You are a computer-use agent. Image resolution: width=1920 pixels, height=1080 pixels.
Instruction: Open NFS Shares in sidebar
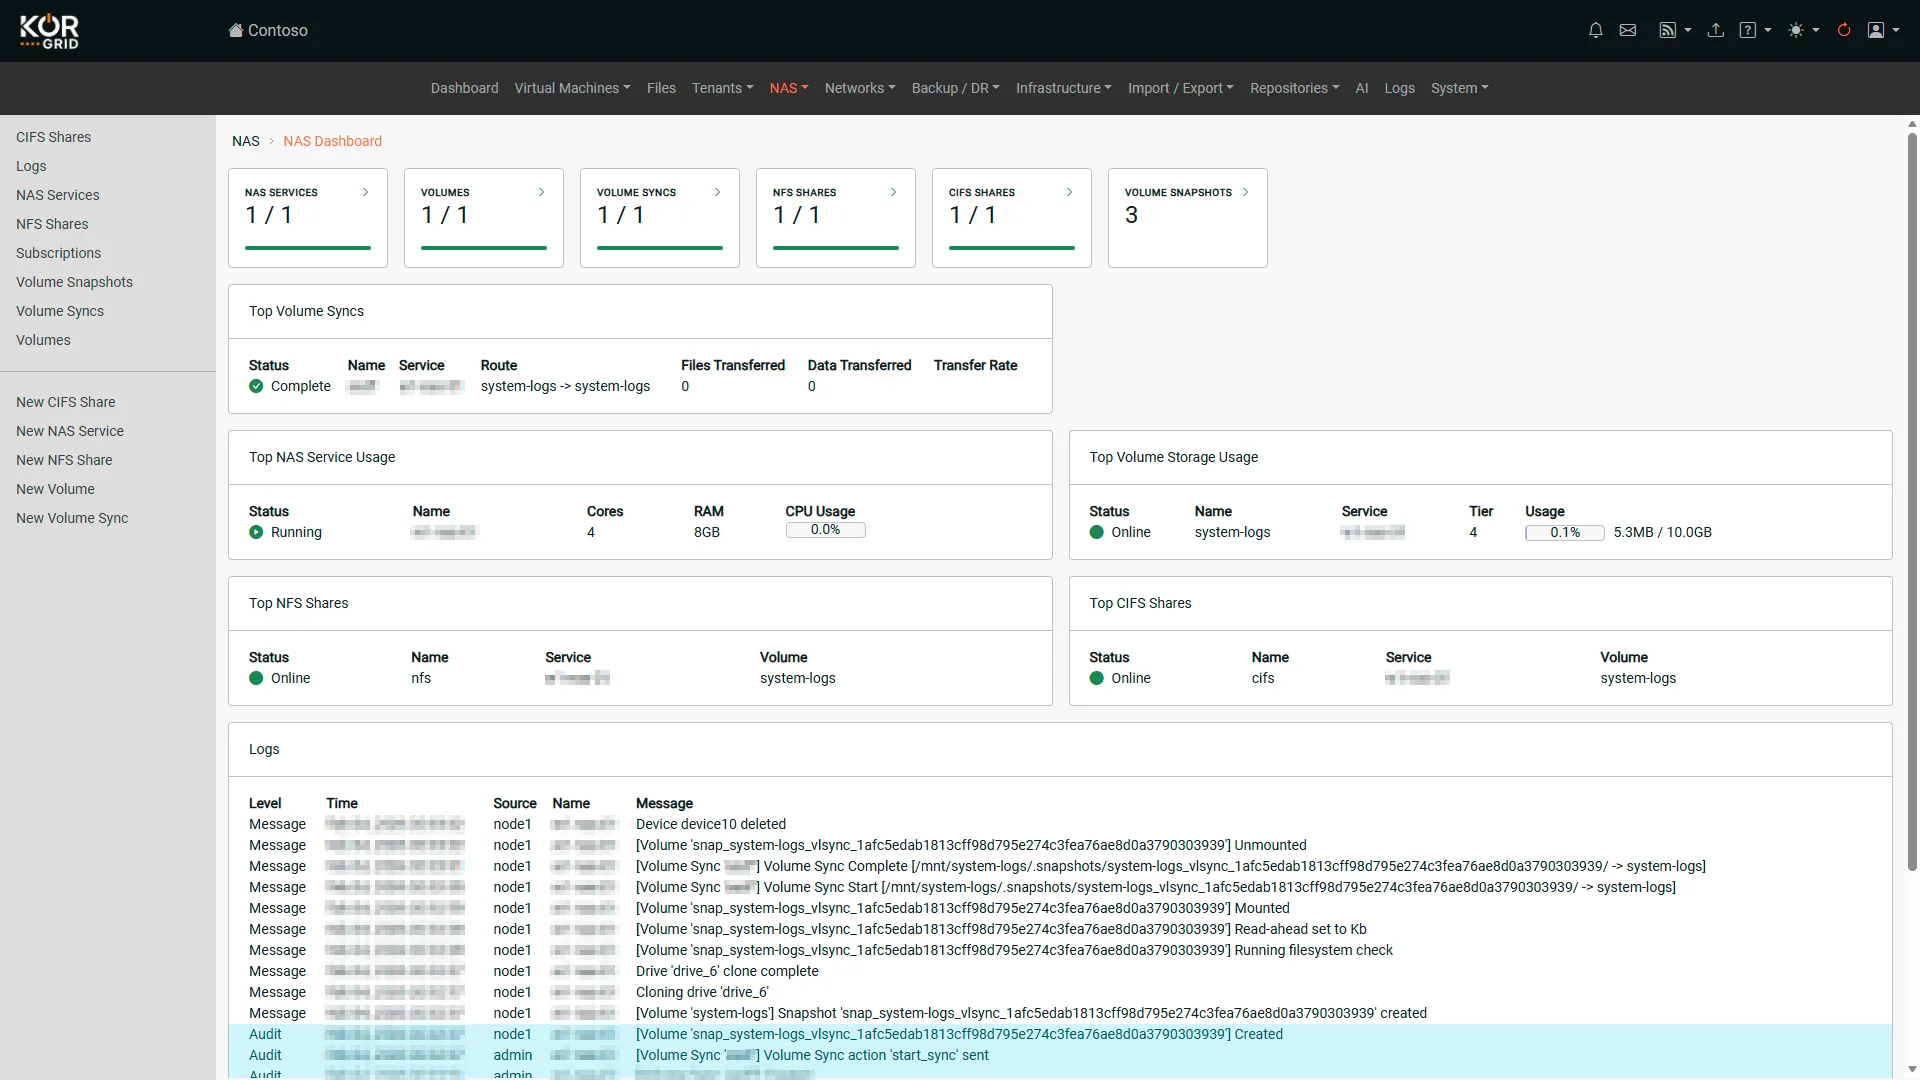coord(52,224)
